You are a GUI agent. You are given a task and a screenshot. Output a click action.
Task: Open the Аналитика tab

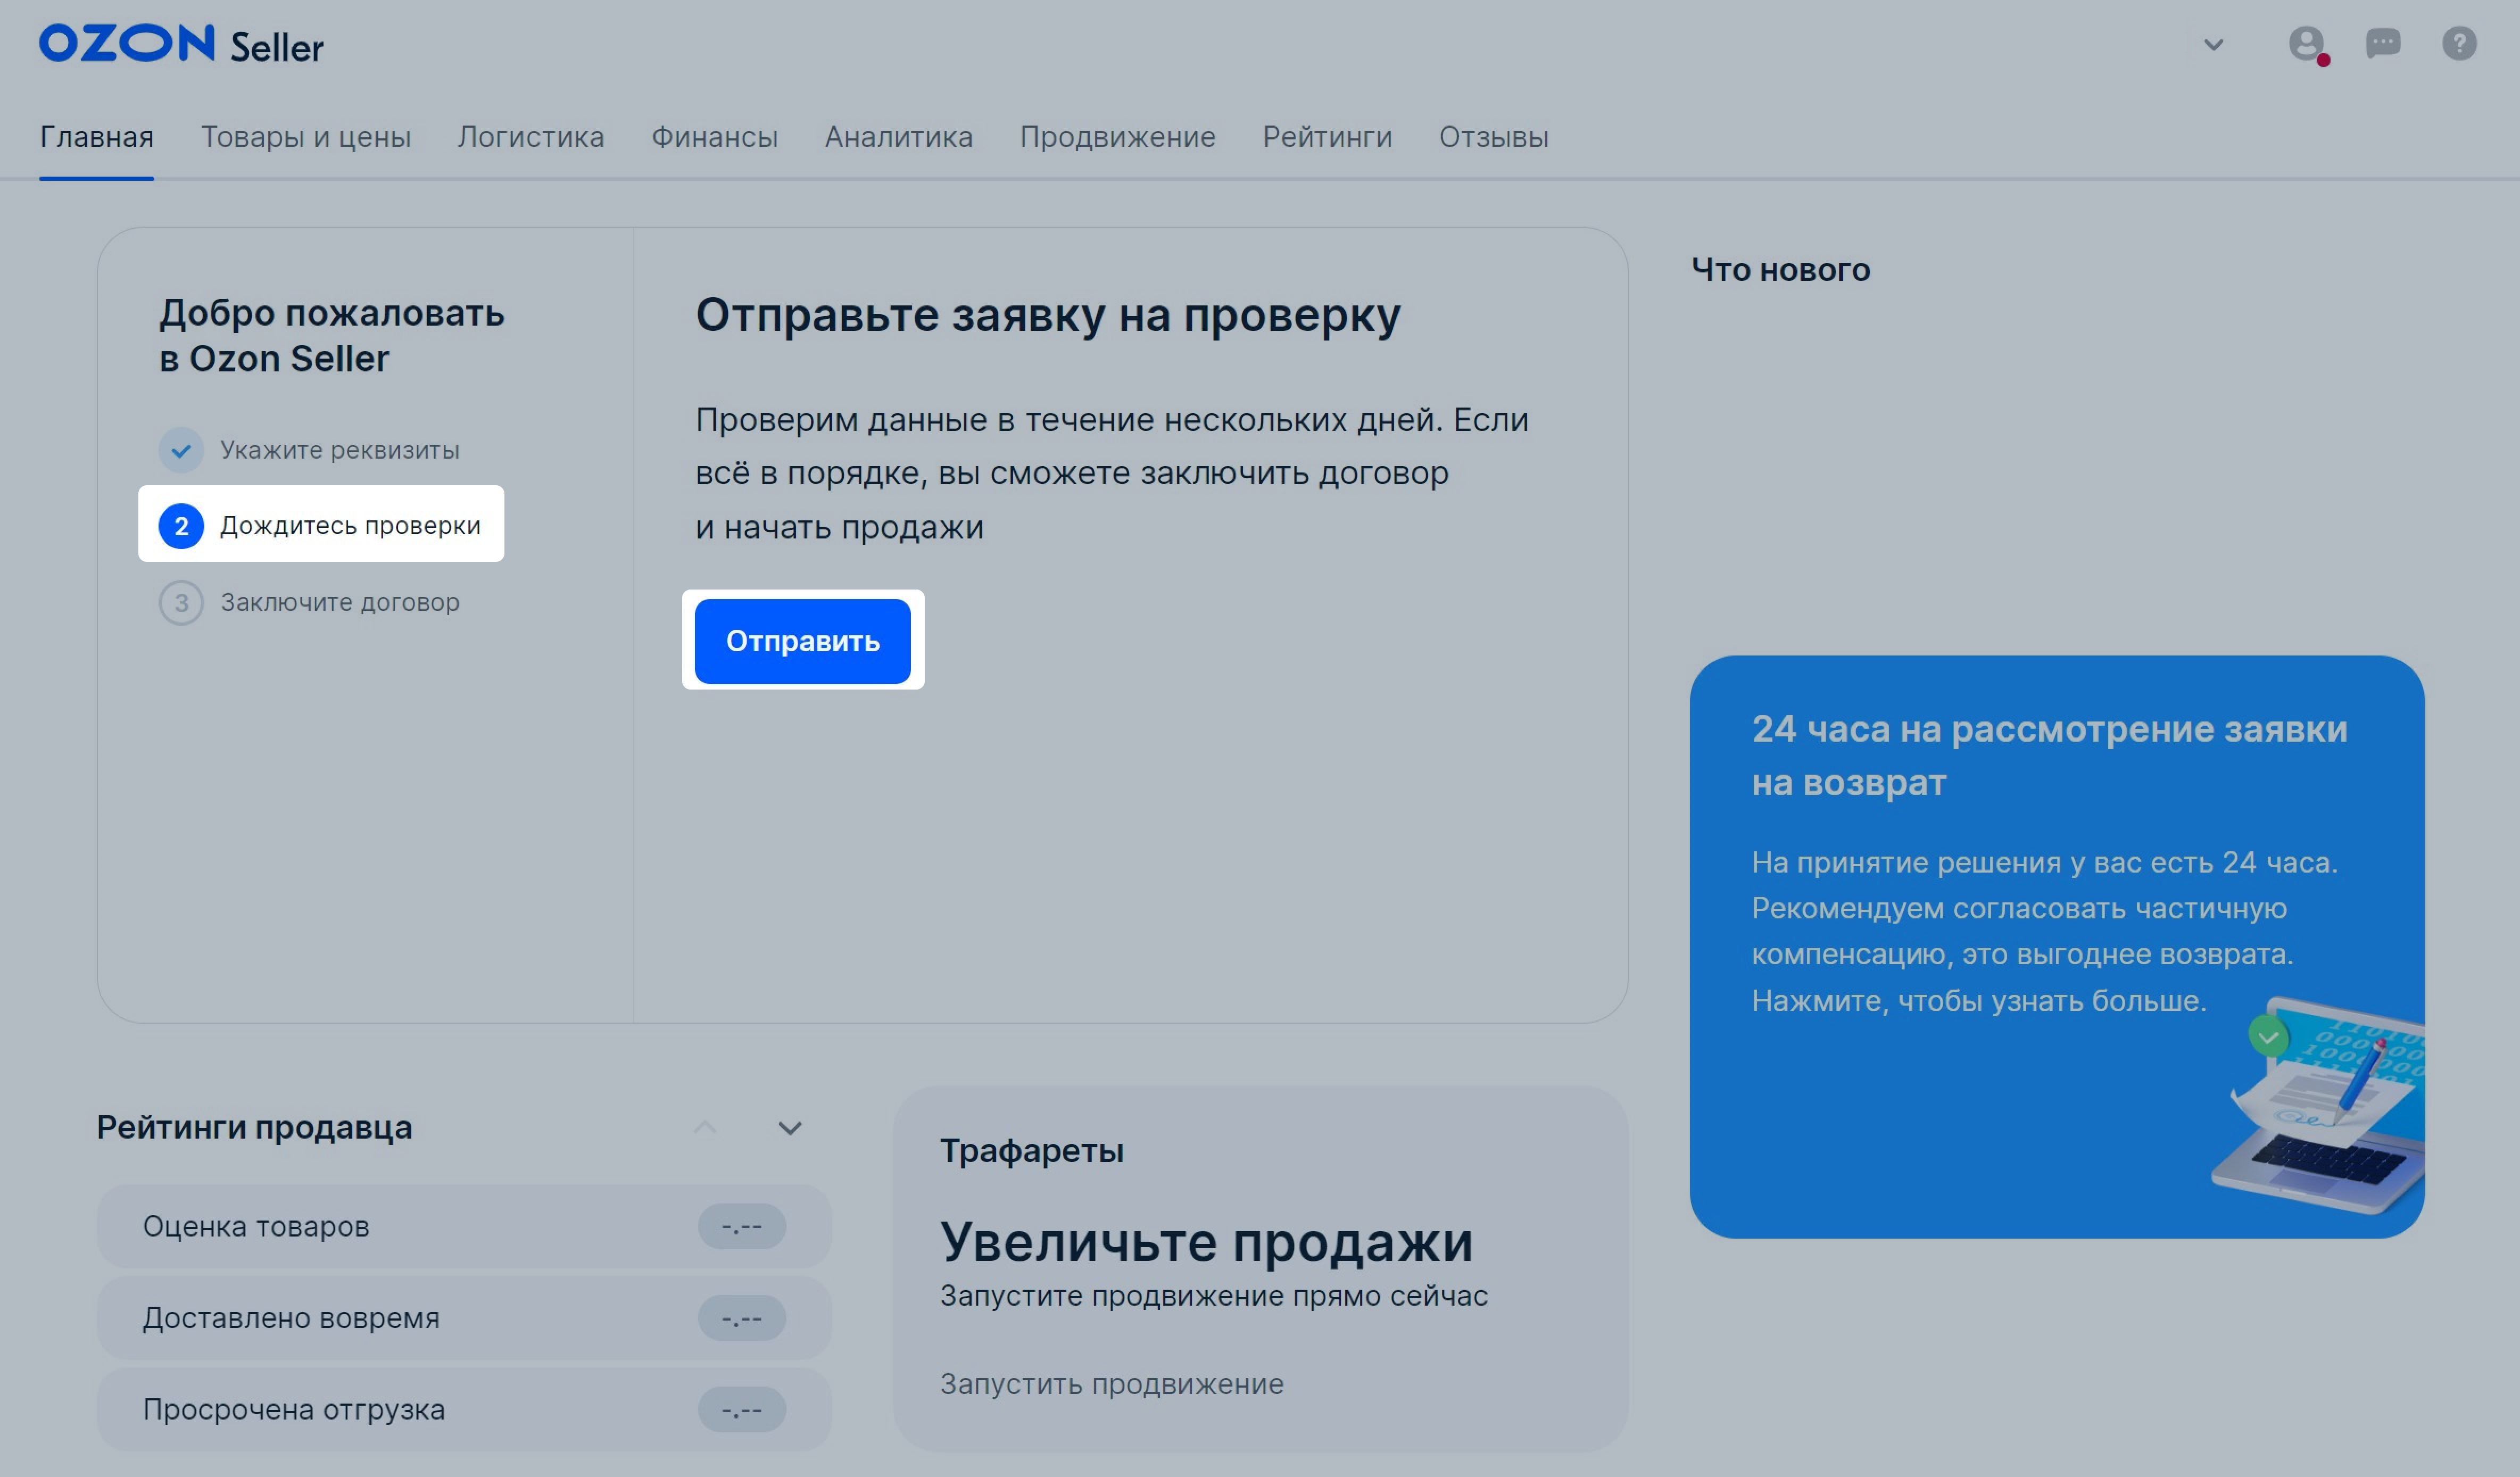[898, 137]
